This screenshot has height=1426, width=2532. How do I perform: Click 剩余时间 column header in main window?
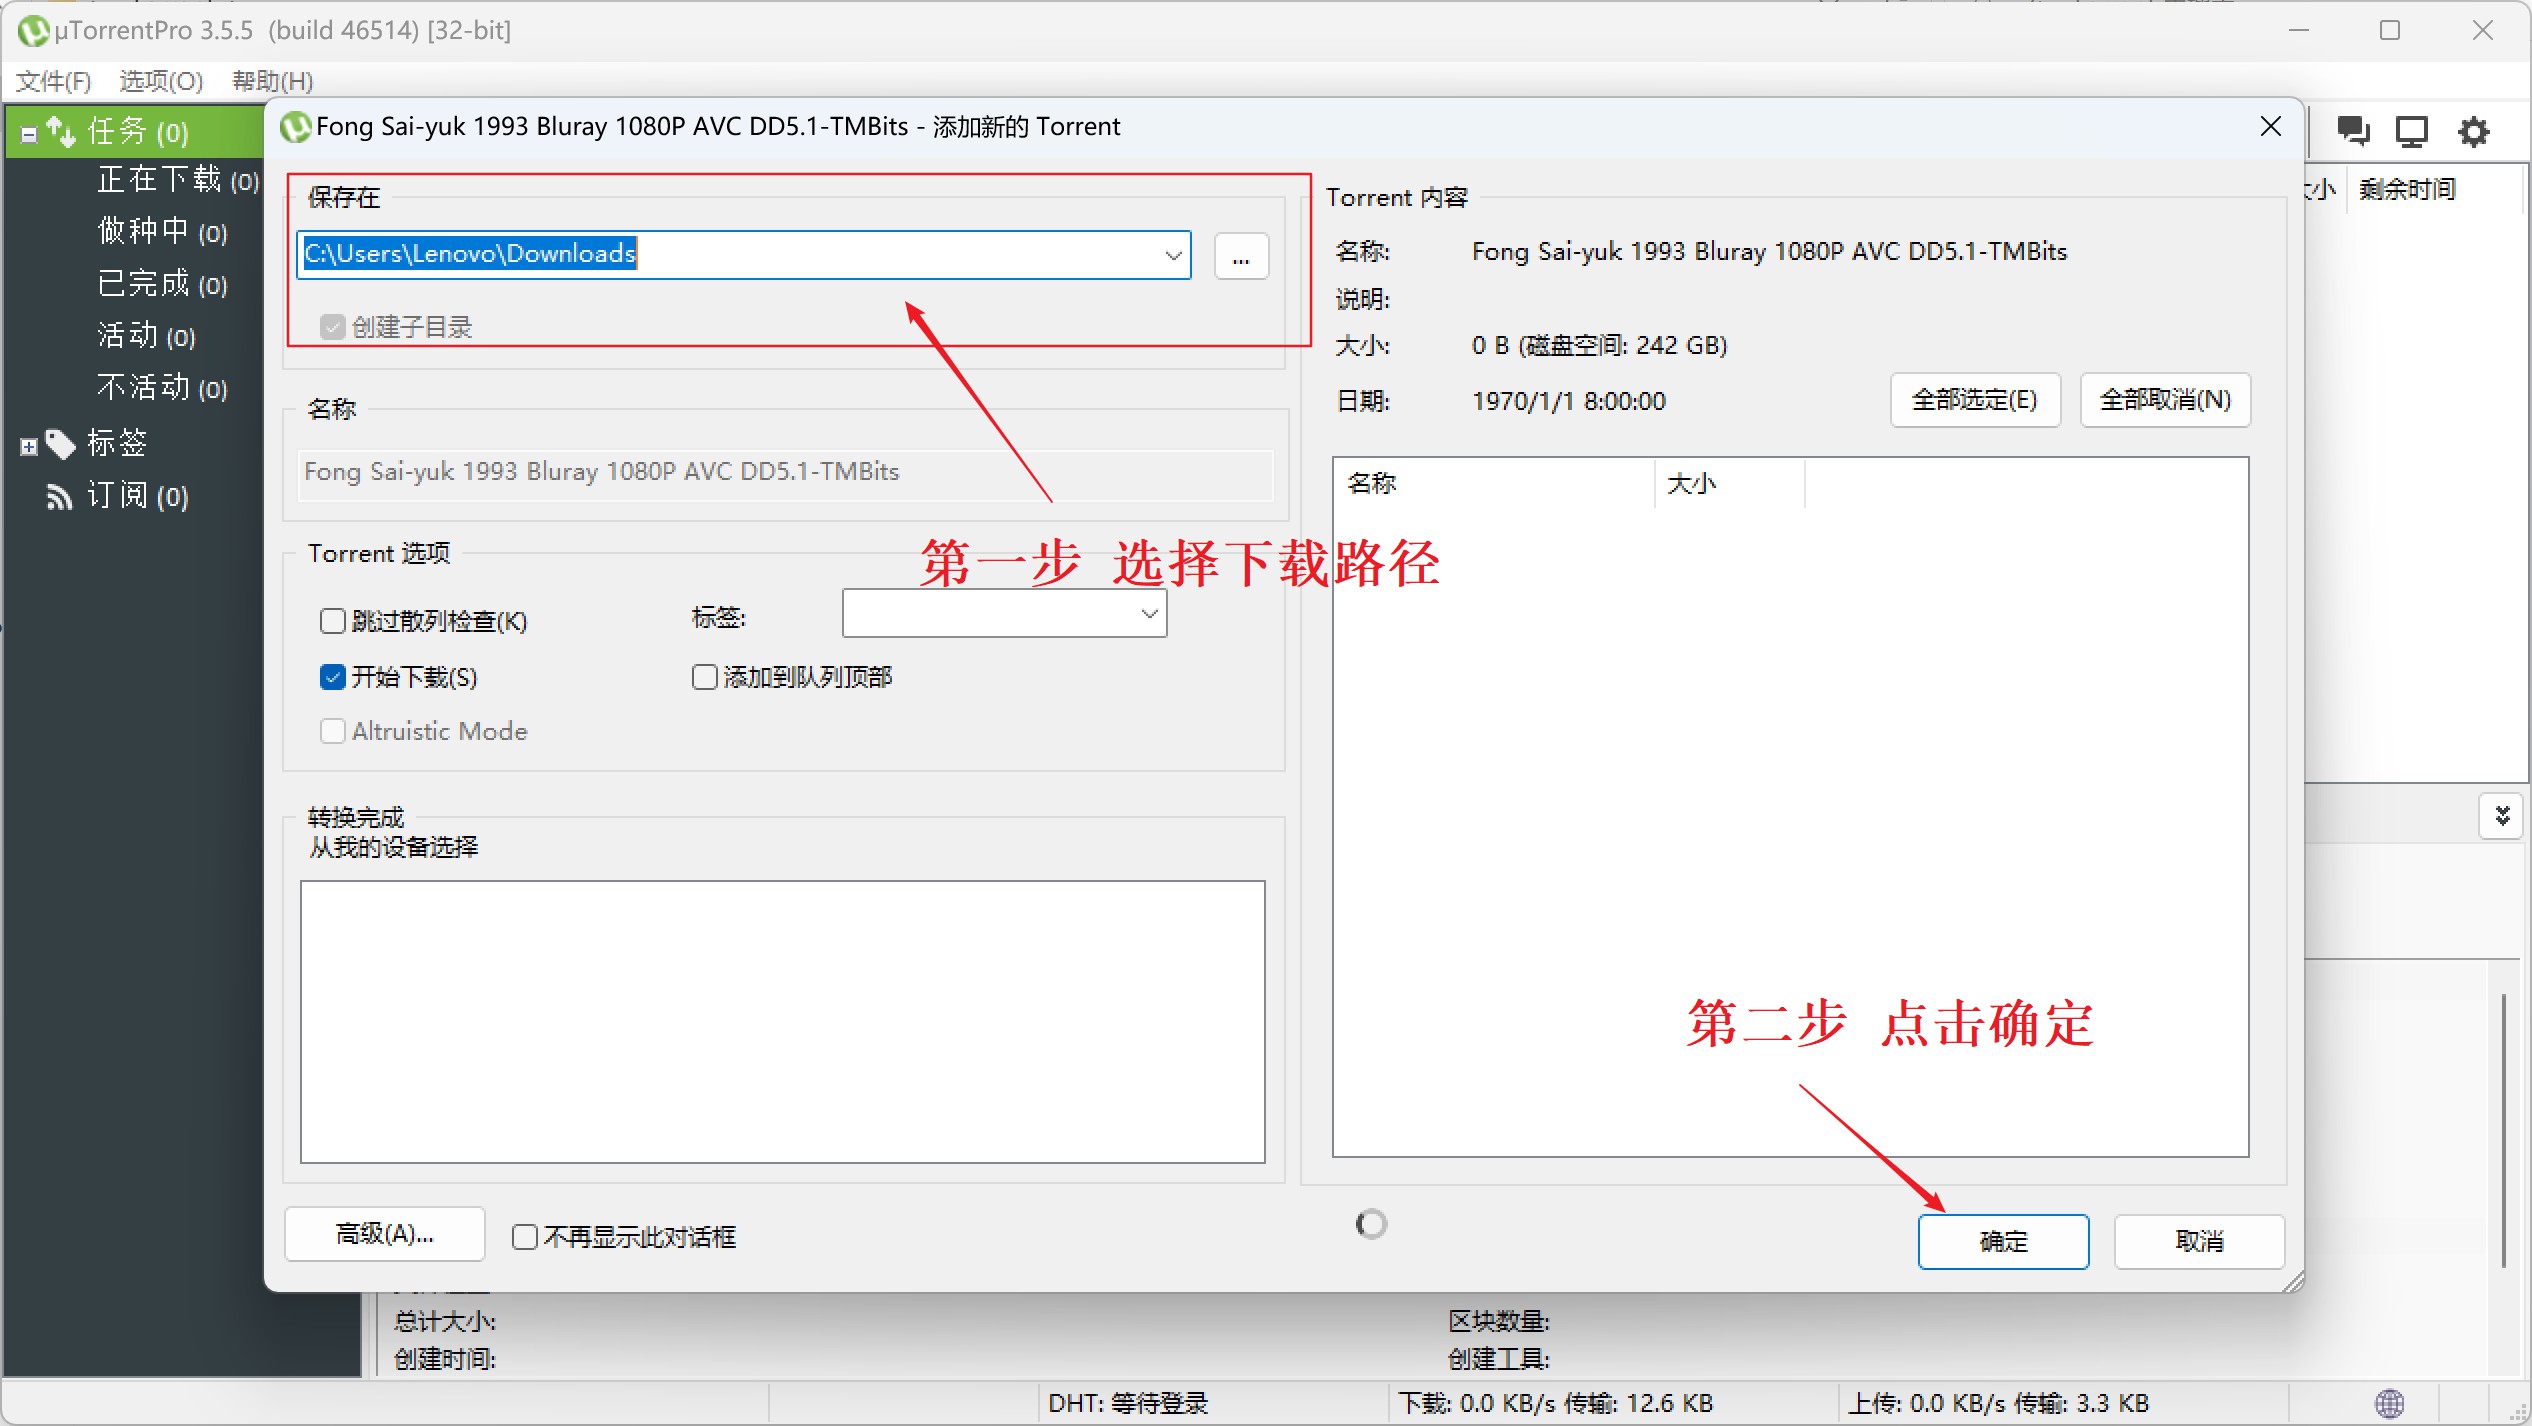pos(2407,189)
